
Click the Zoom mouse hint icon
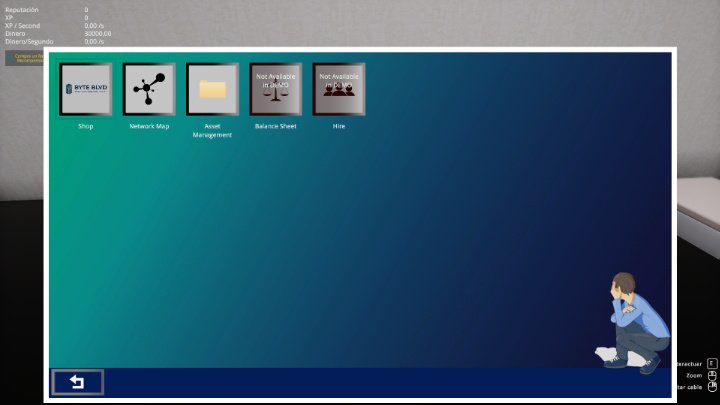coord(712,375)
